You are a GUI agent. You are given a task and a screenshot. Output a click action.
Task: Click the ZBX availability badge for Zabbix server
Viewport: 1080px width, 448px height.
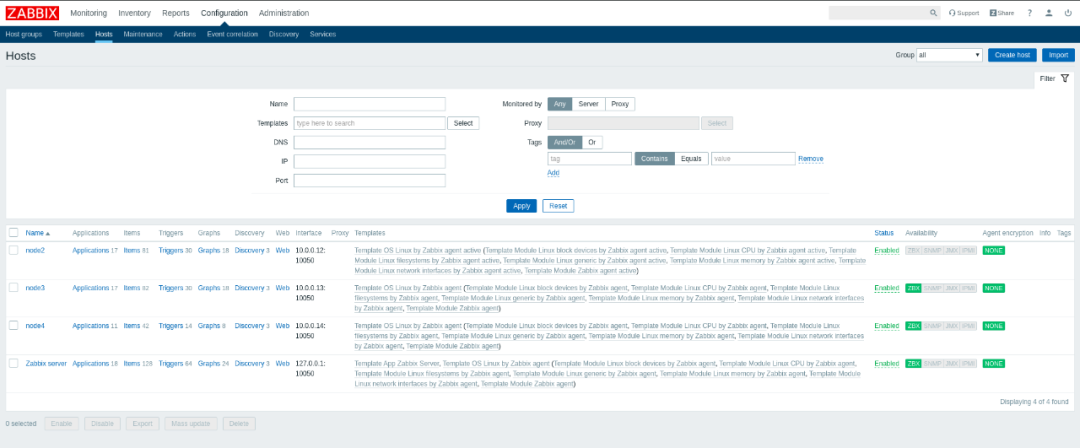pos(913,363)
